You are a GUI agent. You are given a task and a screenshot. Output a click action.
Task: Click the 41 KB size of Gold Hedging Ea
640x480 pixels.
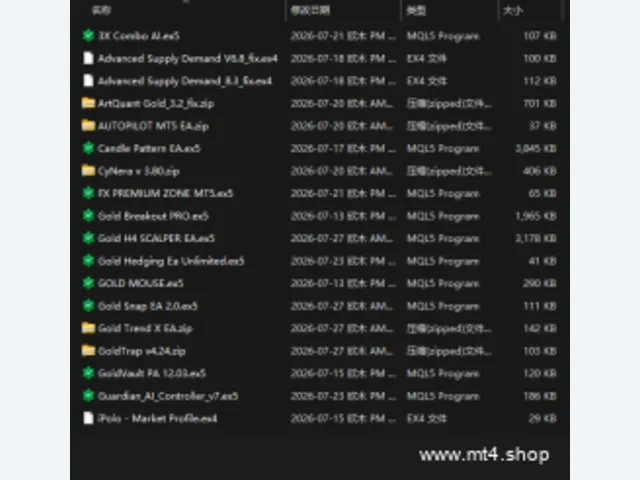point(542,261)
